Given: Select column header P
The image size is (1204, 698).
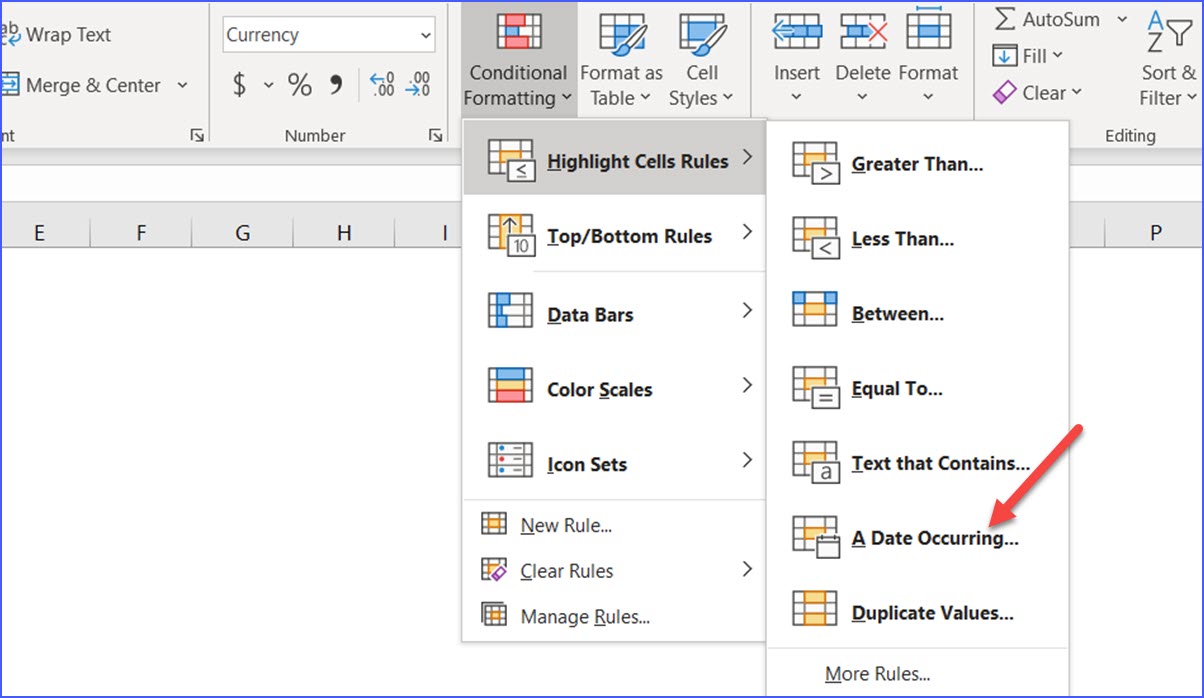Looking at the screenshot, I should [1155, 232].
